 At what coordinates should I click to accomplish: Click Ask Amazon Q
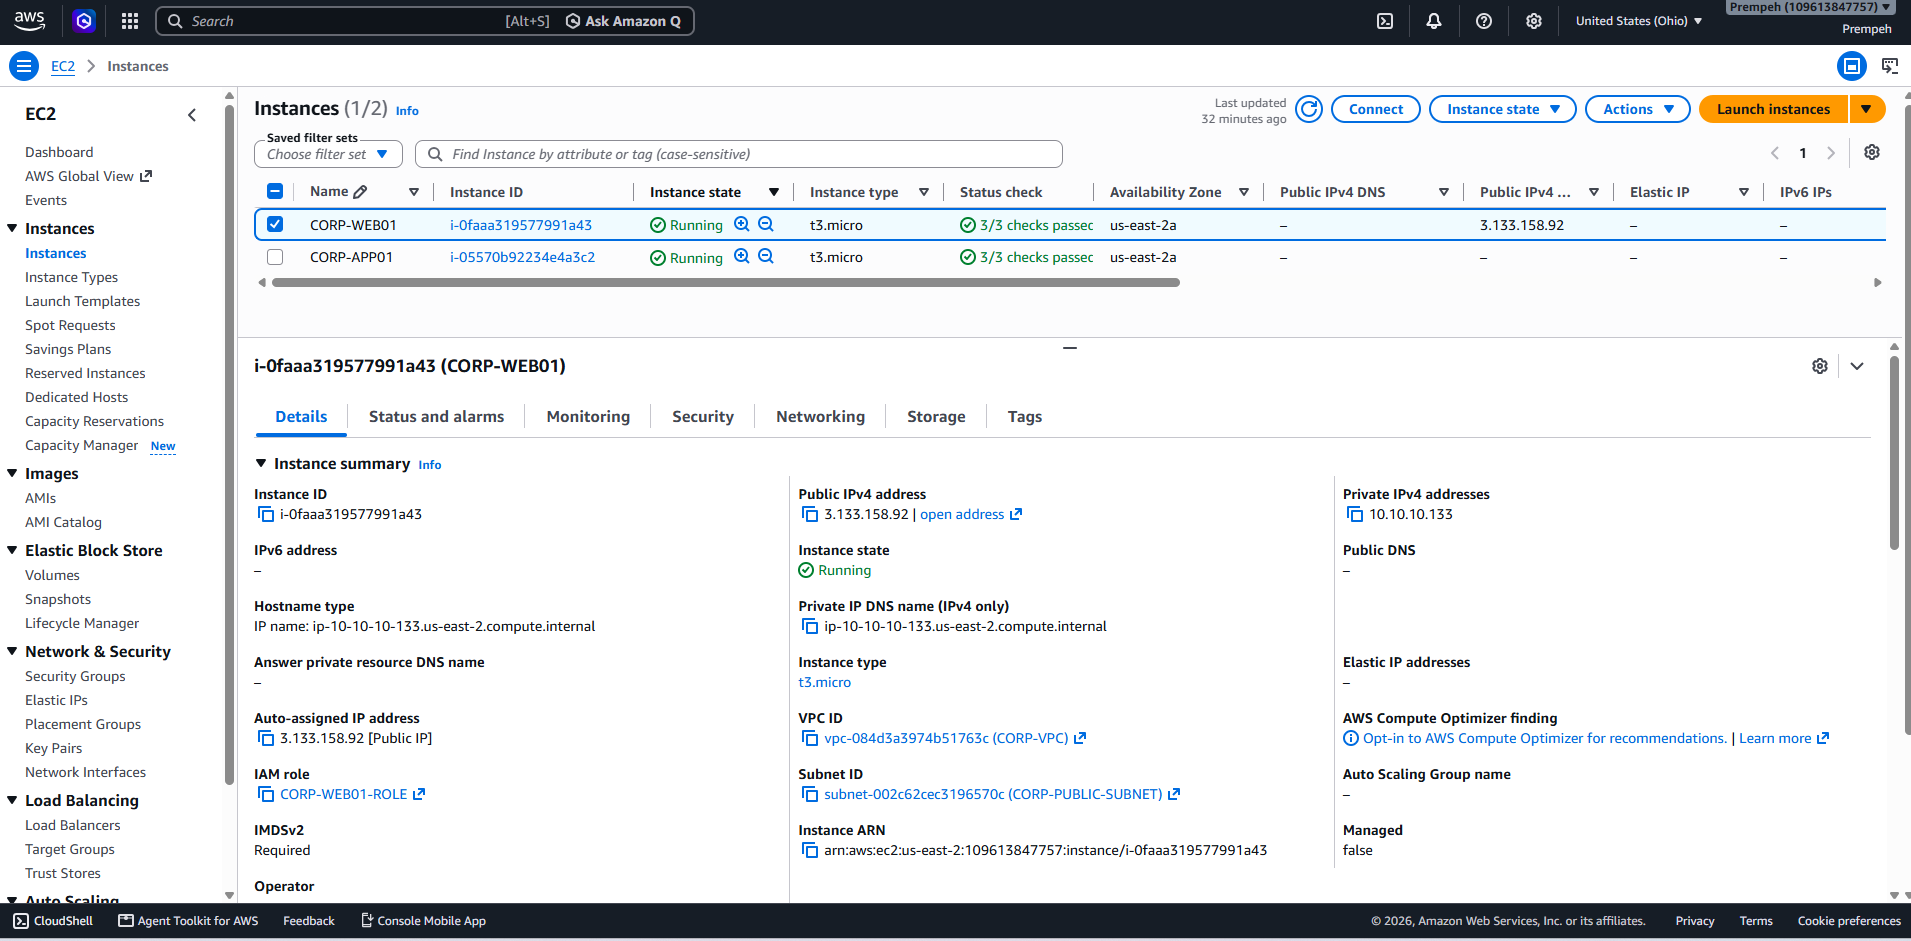[x=623, y=21]
